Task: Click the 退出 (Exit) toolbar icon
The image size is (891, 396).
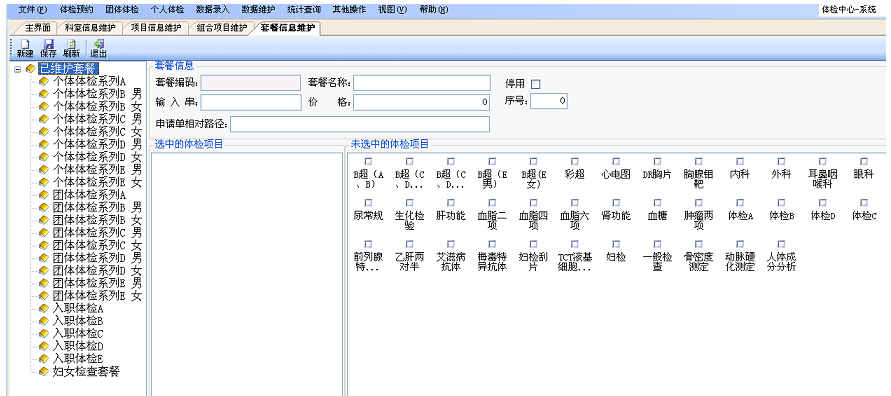Action: pyautogui.click(x=98, y=48)
